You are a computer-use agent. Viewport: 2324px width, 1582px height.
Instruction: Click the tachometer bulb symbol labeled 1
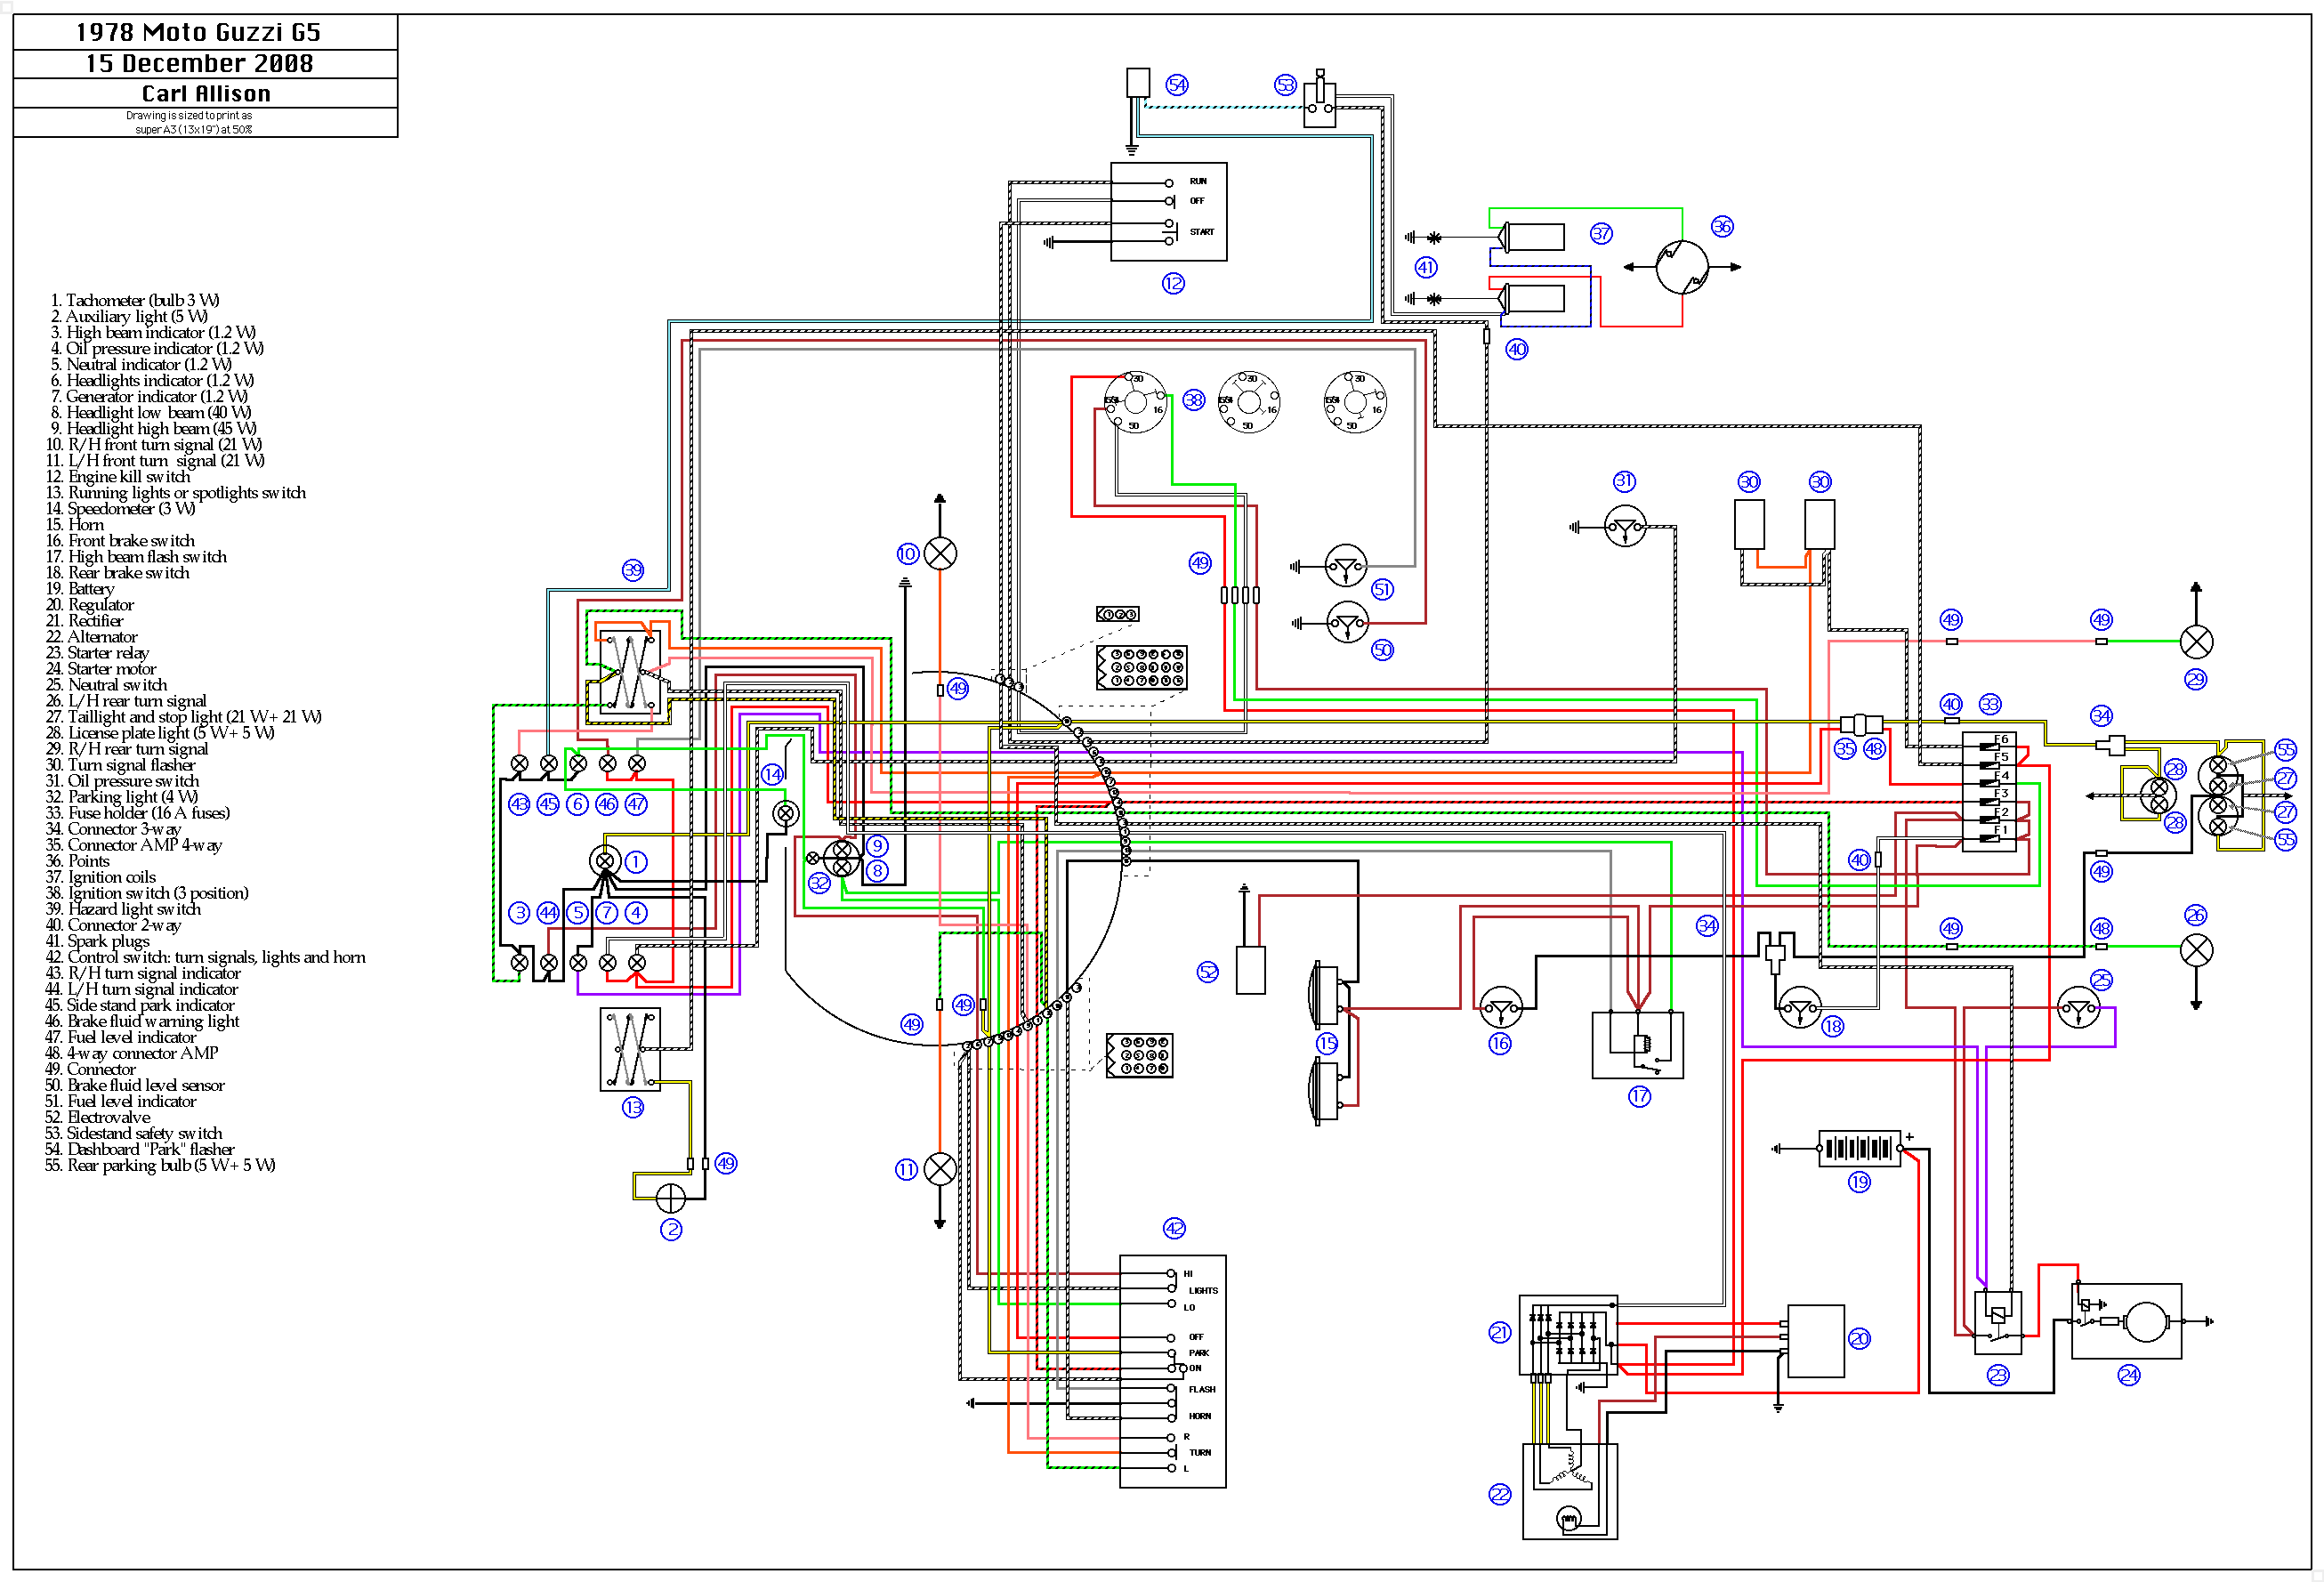(x=604, y=861)
